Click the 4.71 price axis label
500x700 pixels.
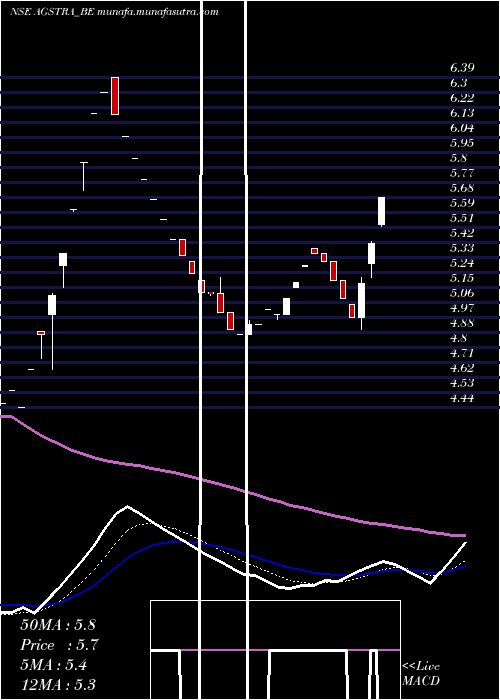[x=462, y=353]
